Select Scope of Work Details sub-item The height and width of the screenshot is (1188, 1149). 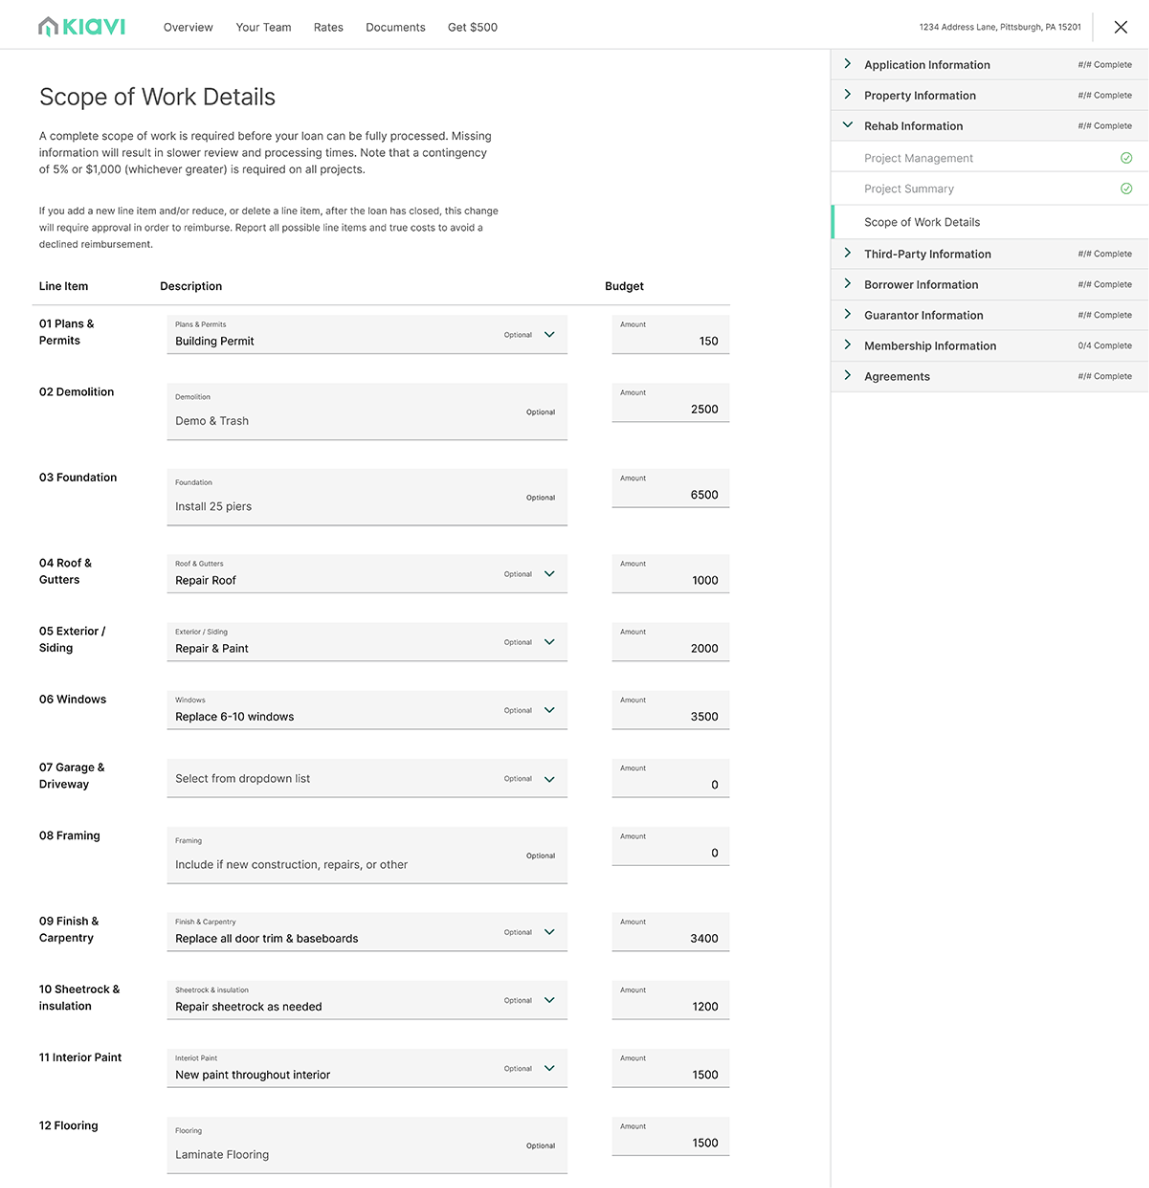(x=989, y=222)
